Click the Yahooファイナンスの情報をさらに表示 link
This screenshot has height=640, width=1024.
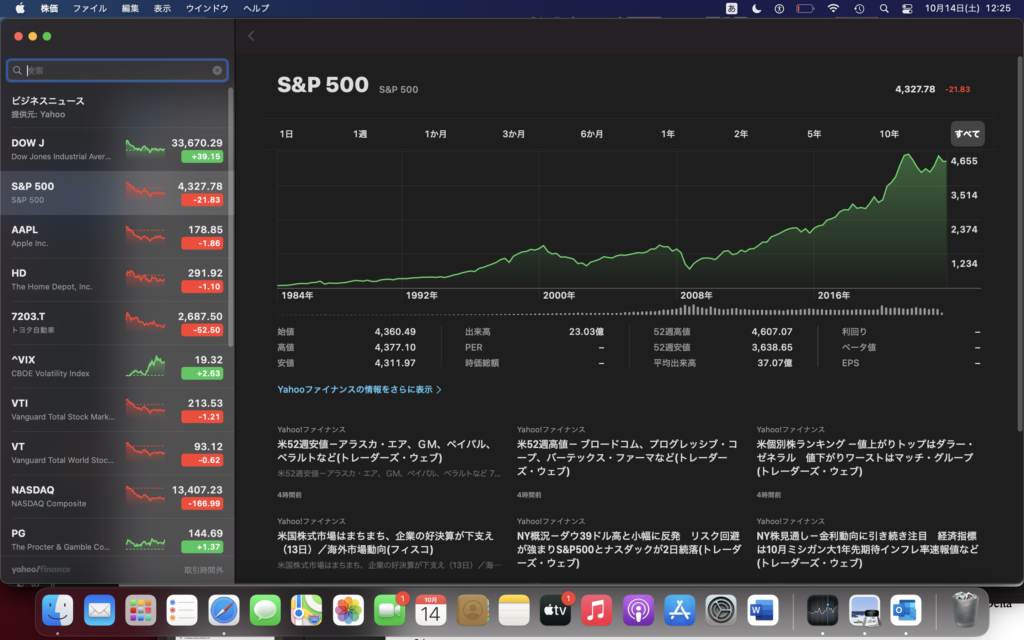click(359, 389)
